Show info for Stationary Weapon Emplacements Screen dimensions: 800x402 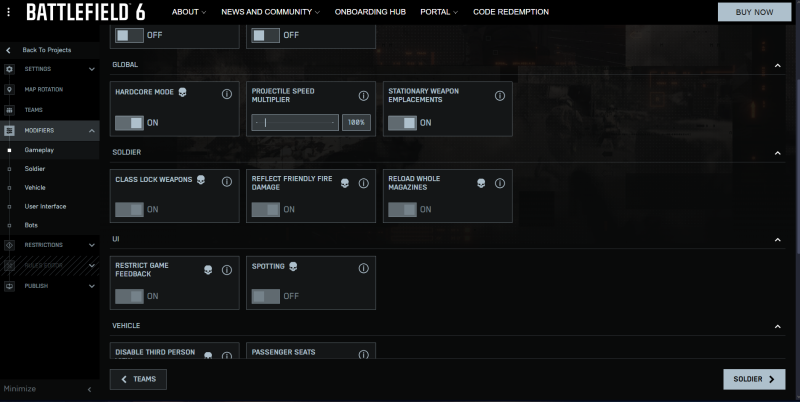(500, 95)
